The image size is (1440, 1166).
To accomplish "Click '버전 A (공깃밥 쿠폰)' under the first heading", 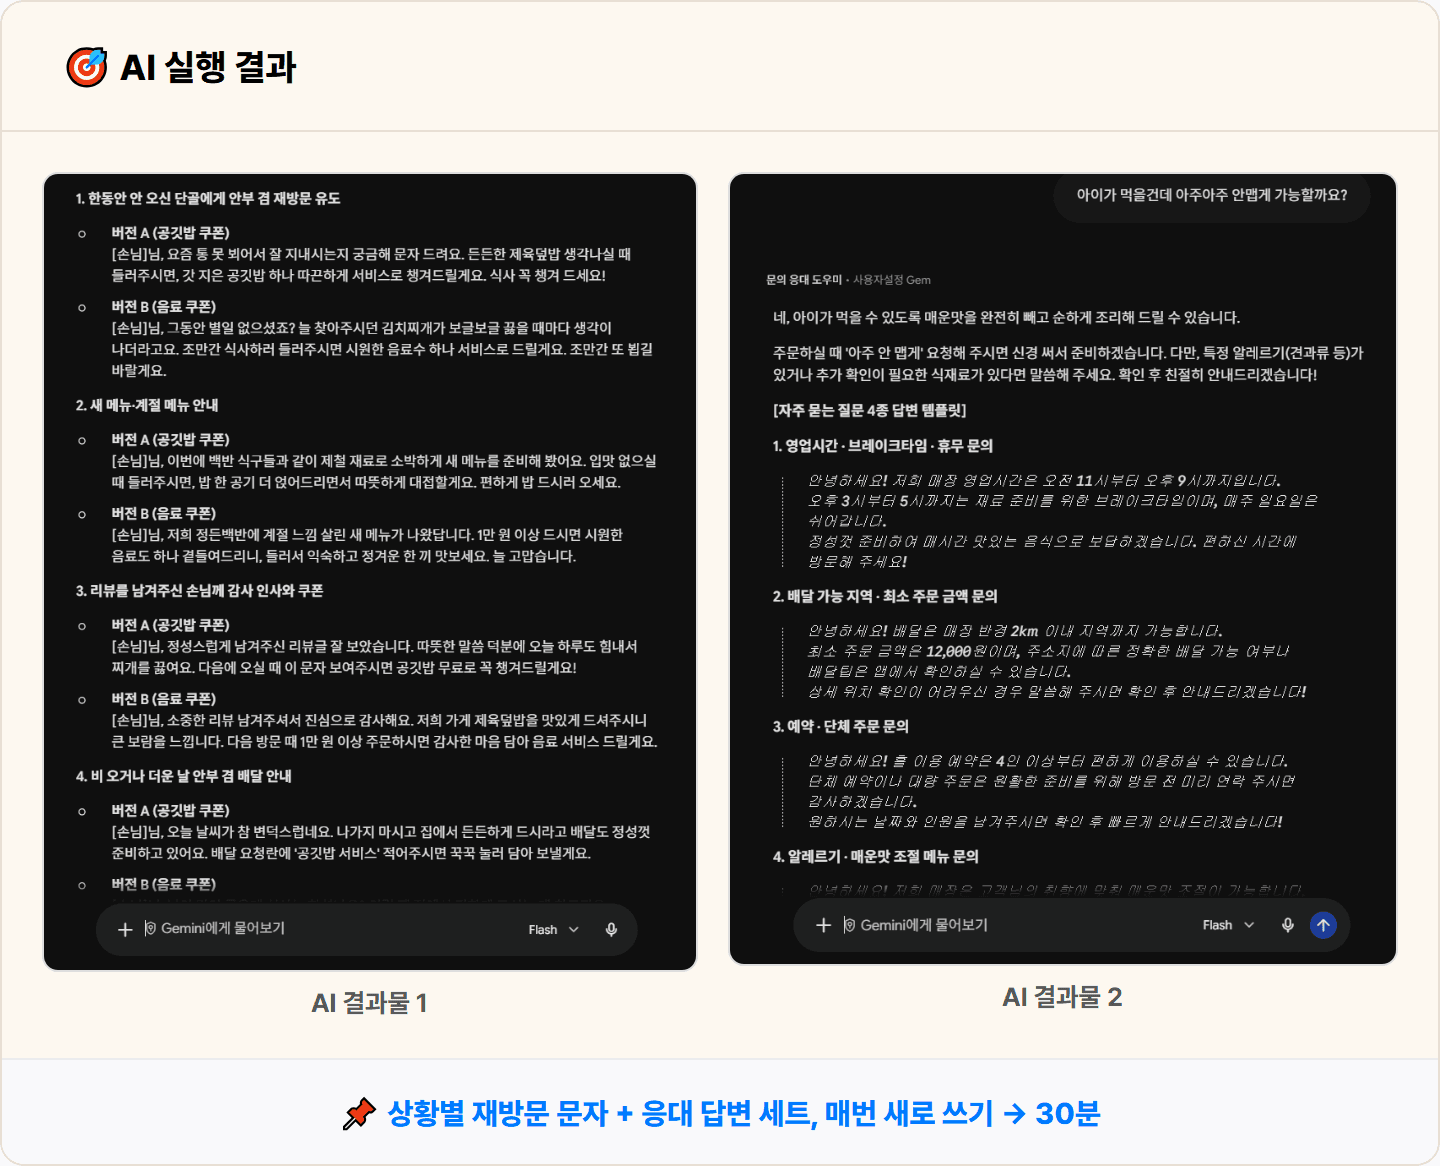I will click(x=170, y=233).
